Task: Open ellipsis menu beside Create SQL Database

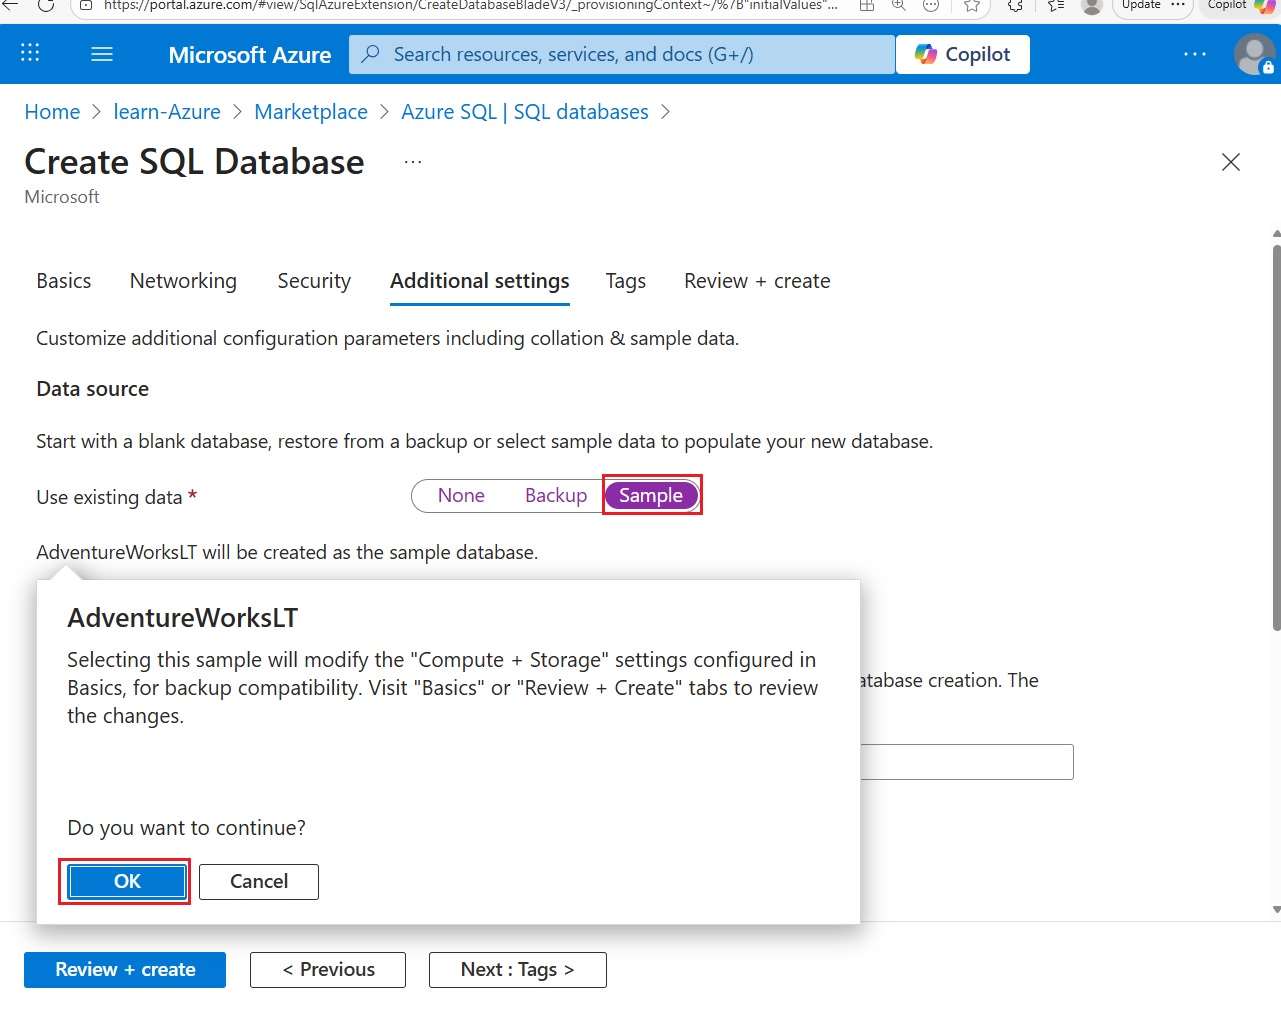Action: click(413, 162)
